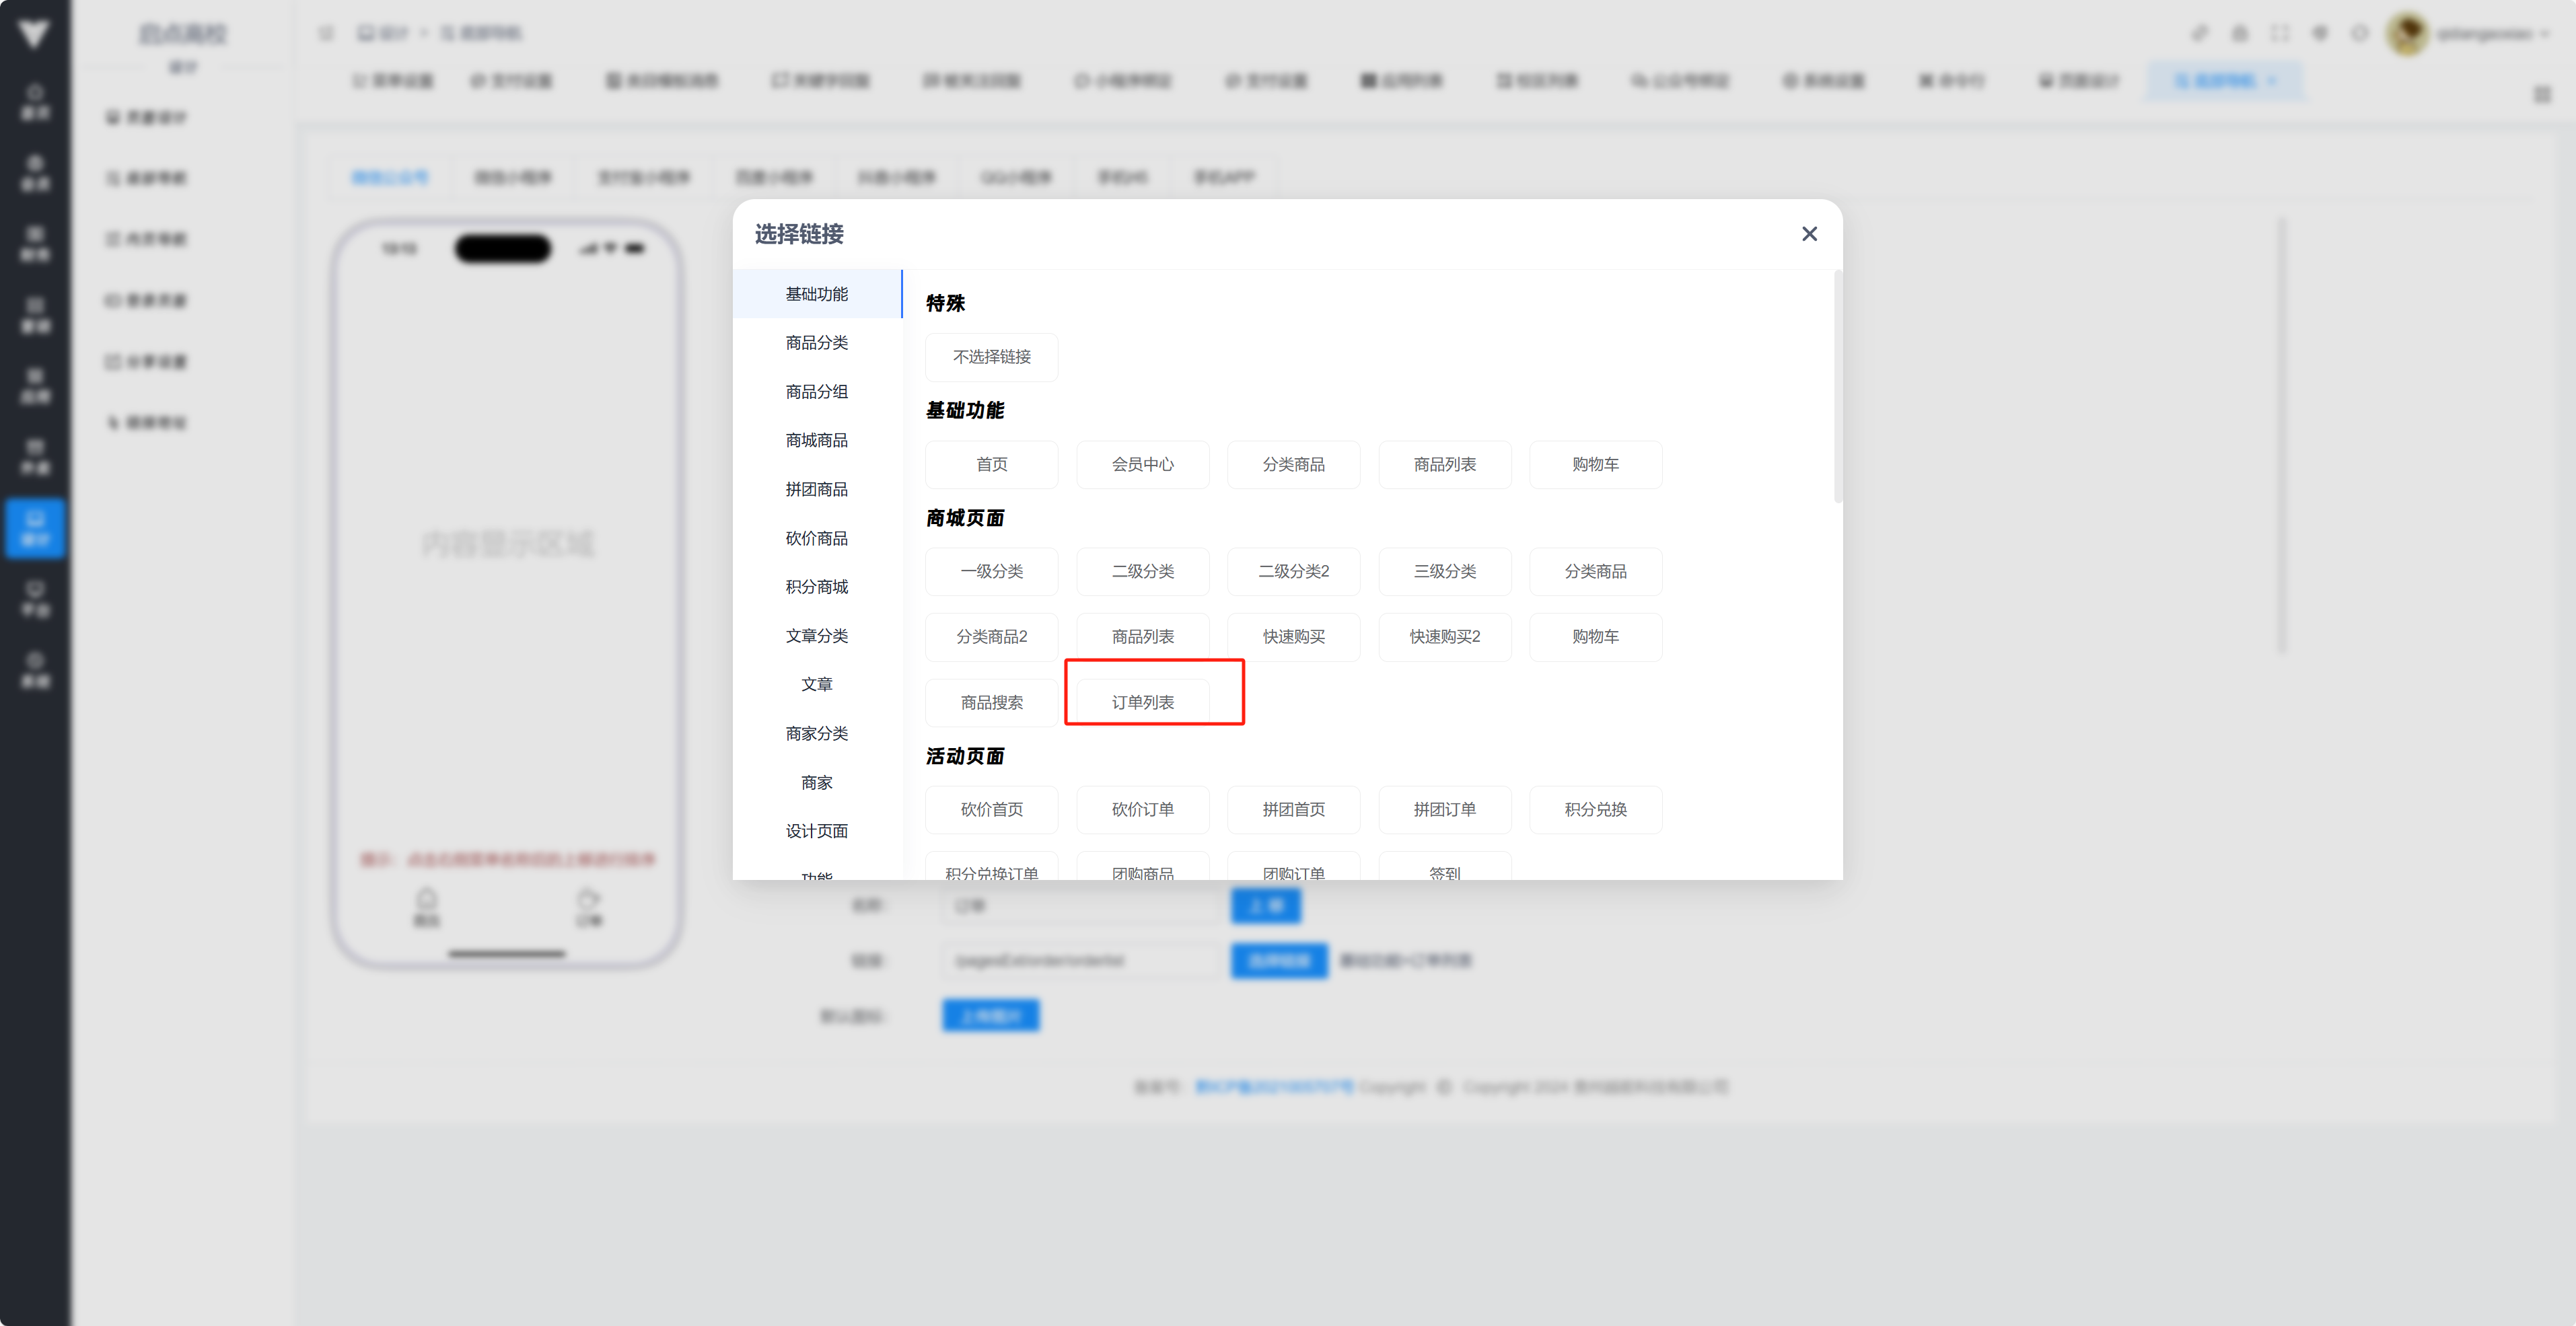Select 拼团商品 in the left list
Image resolution: width=2576 pixels, height=1326 pixels.
point(816,489)
